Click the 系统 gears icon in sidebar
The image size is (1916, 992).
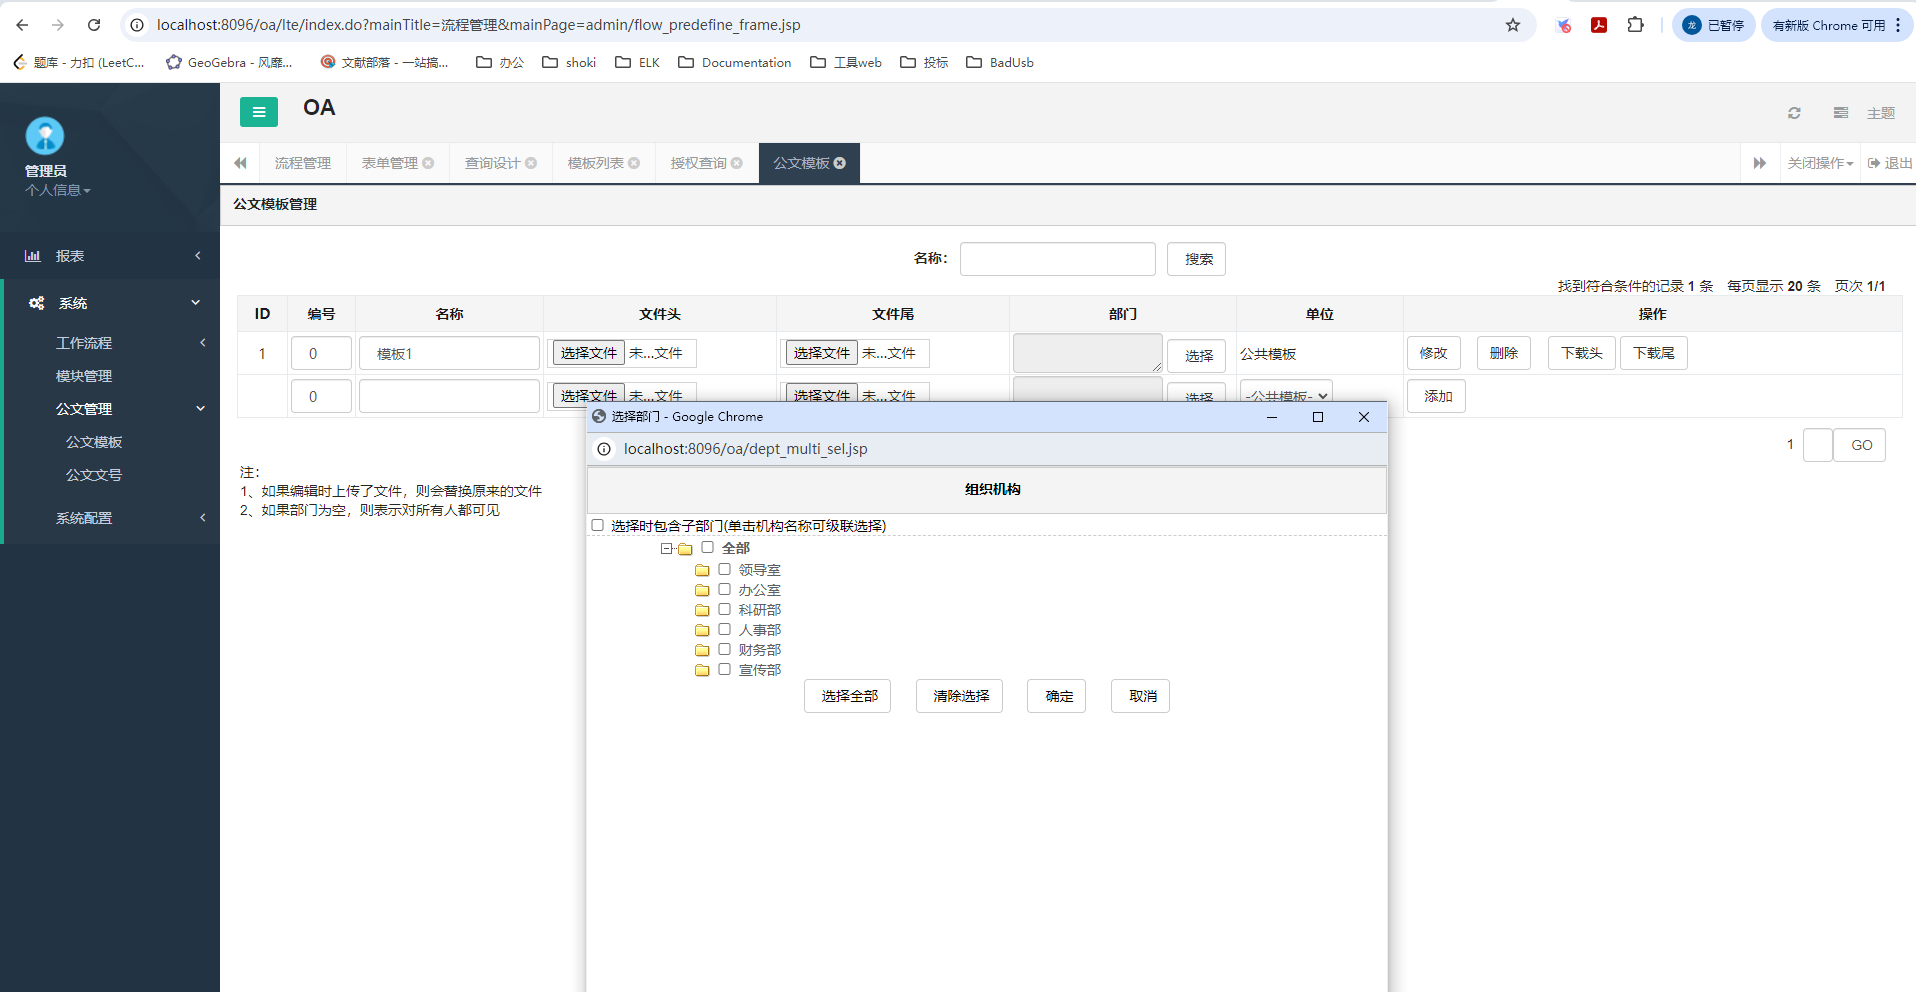36,303
